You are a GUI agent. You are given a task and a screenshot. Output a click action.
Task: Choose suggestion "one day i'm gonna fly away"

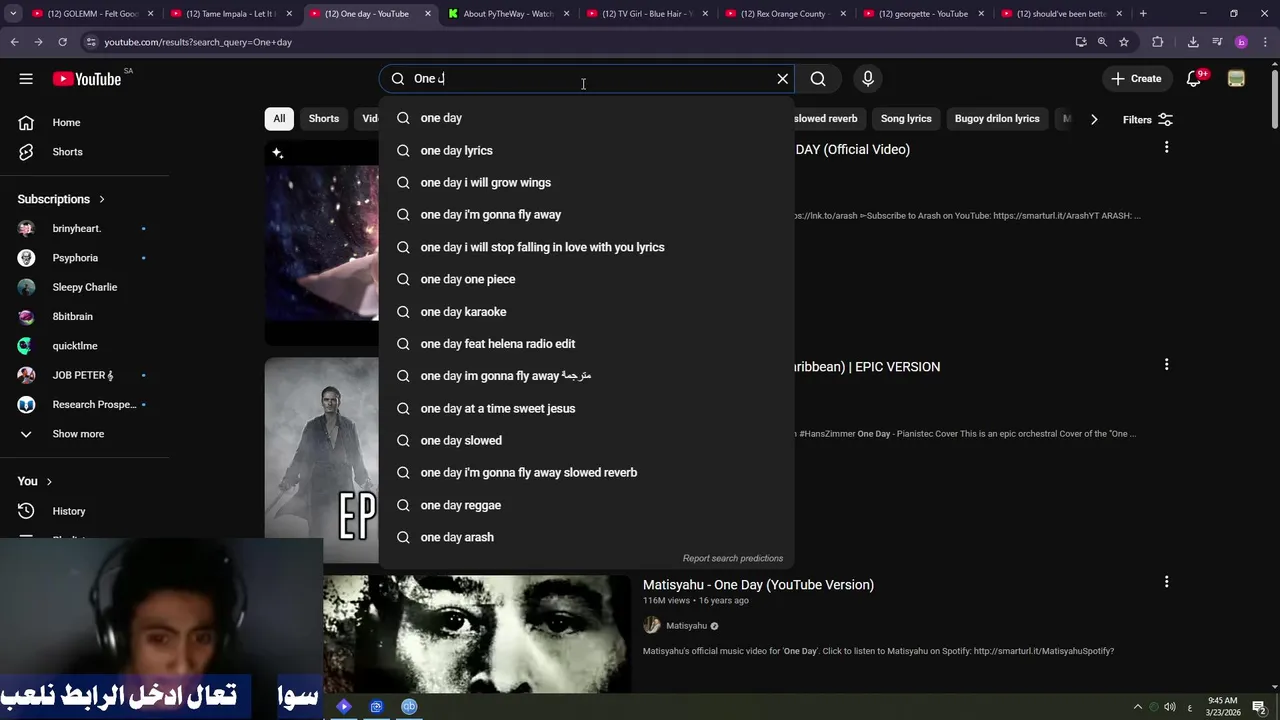pyautogui.click(x=587, y=214)
